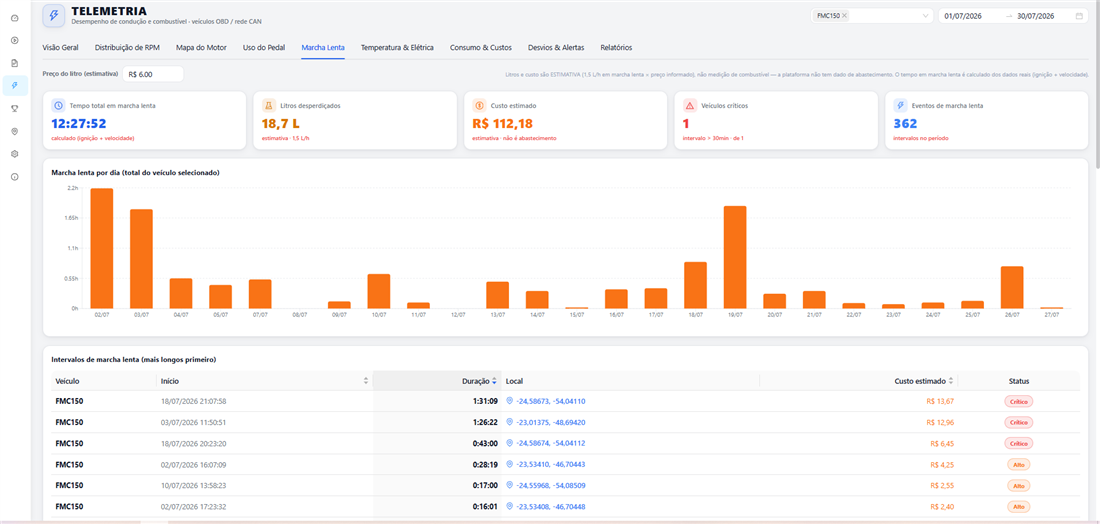The image size is (1100, 524).
Task: Open the map pin icon in sidebar
Action: [15, 131]
